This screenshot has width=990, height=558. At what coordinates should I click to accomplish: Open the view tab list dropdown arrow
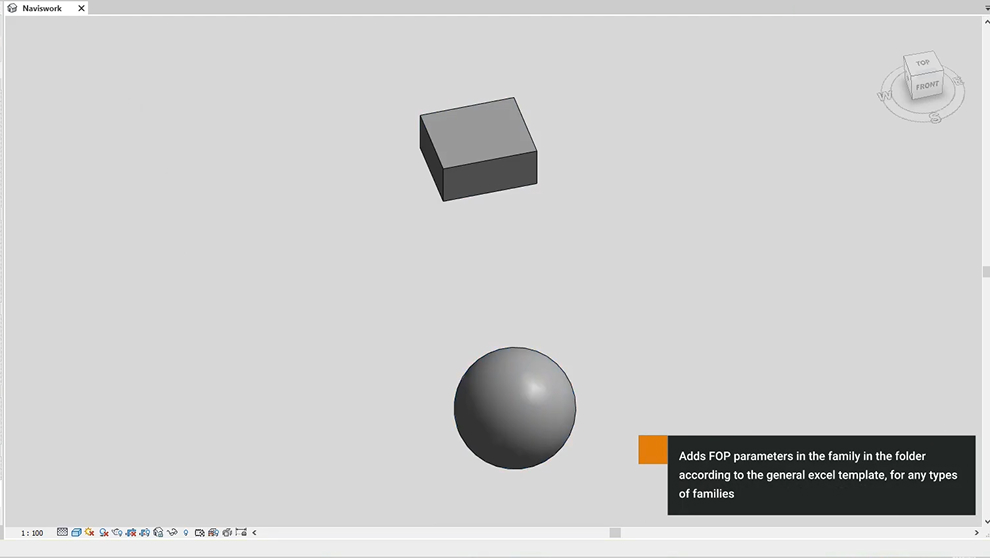pyautogui.click(x=986, y=8)
